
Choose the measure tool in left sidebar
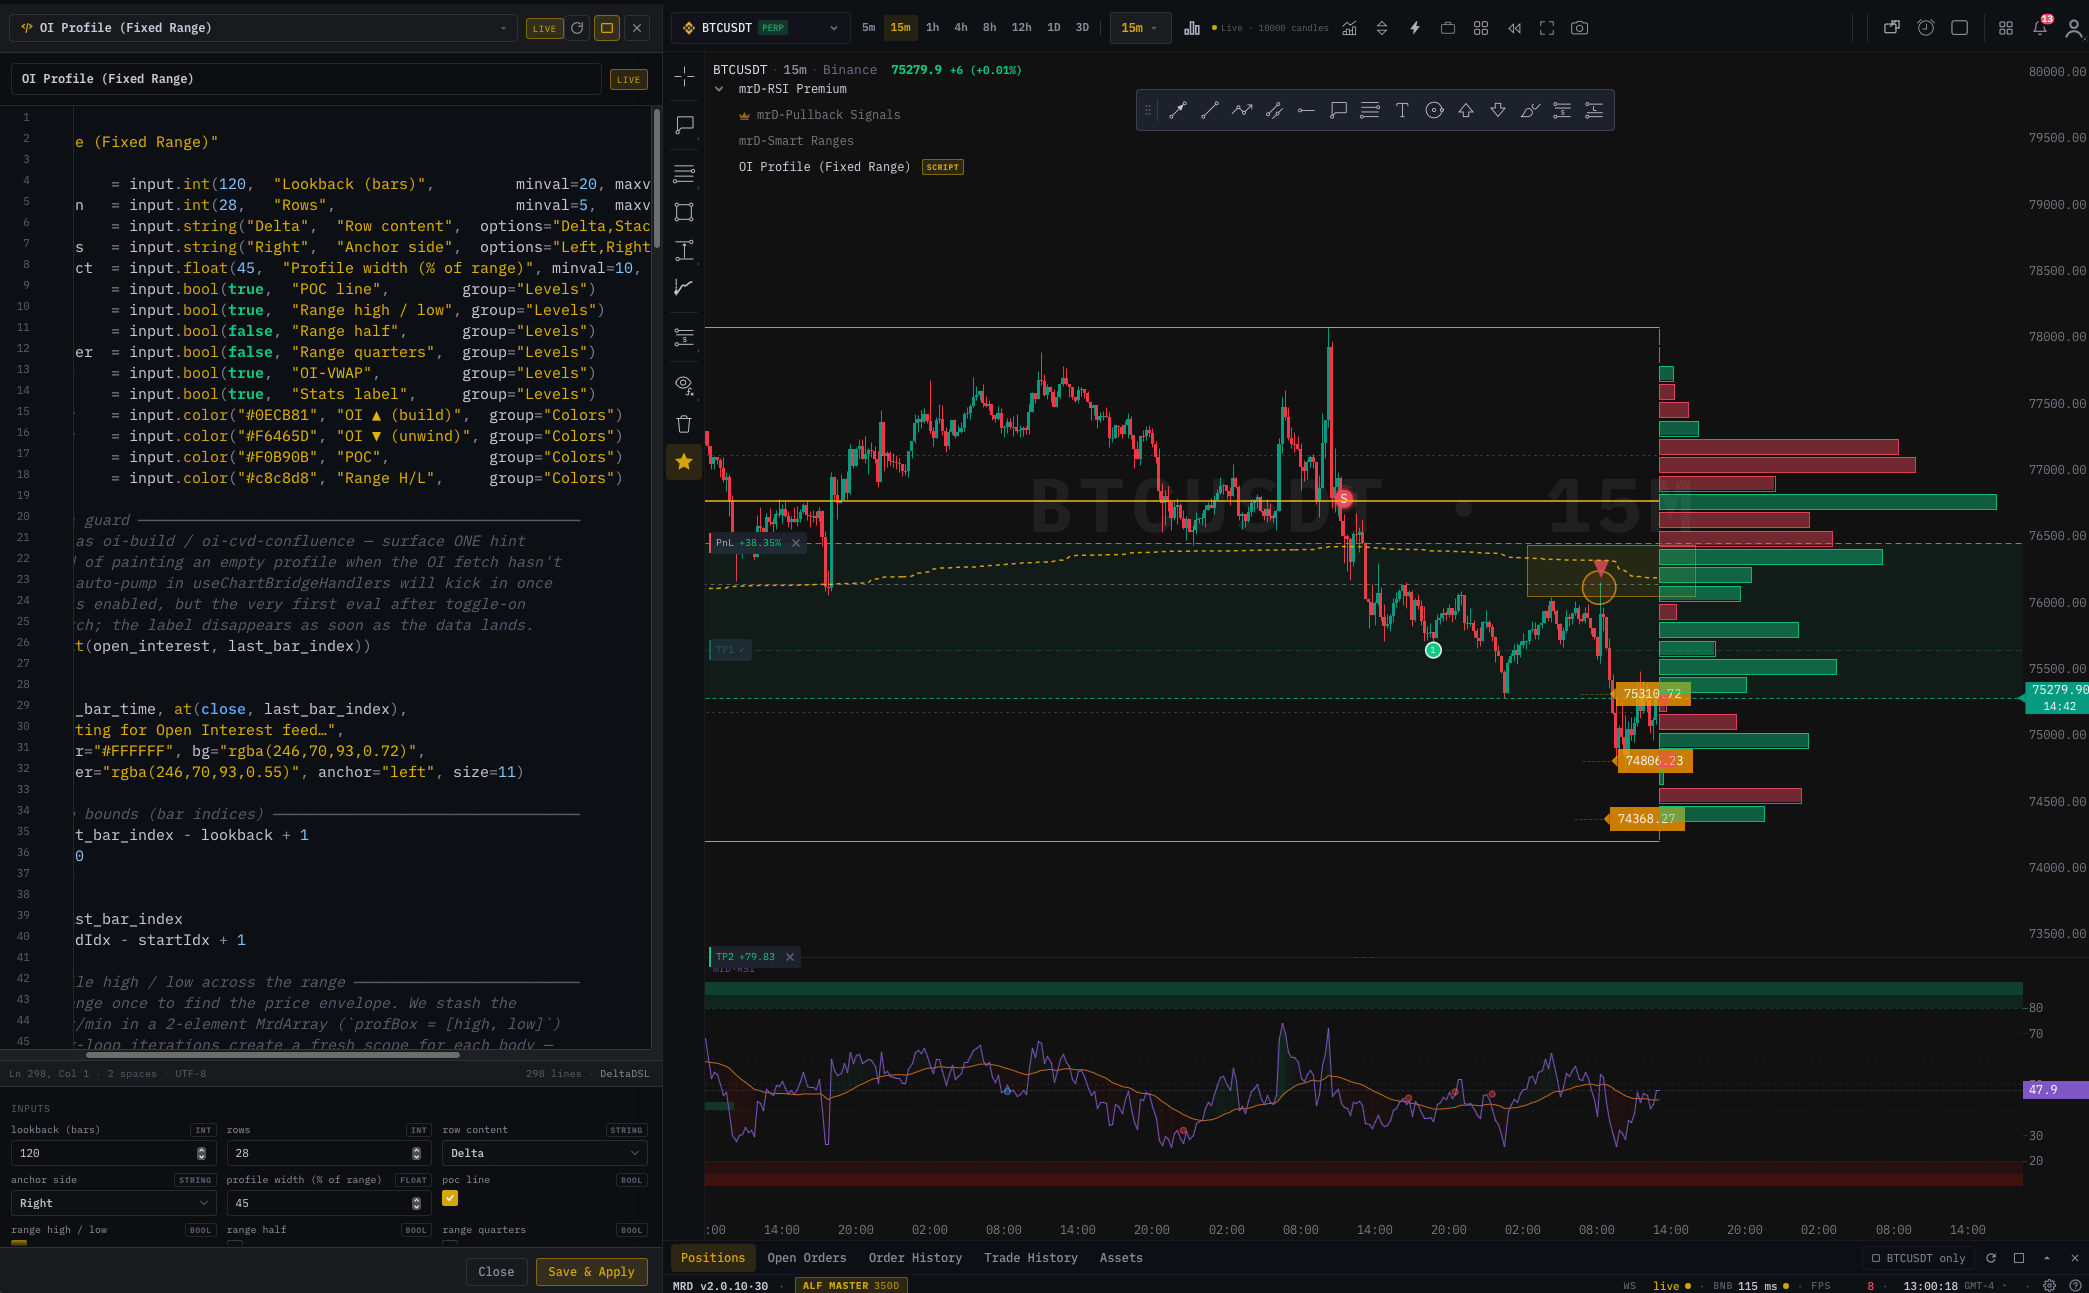click(684, 250)
